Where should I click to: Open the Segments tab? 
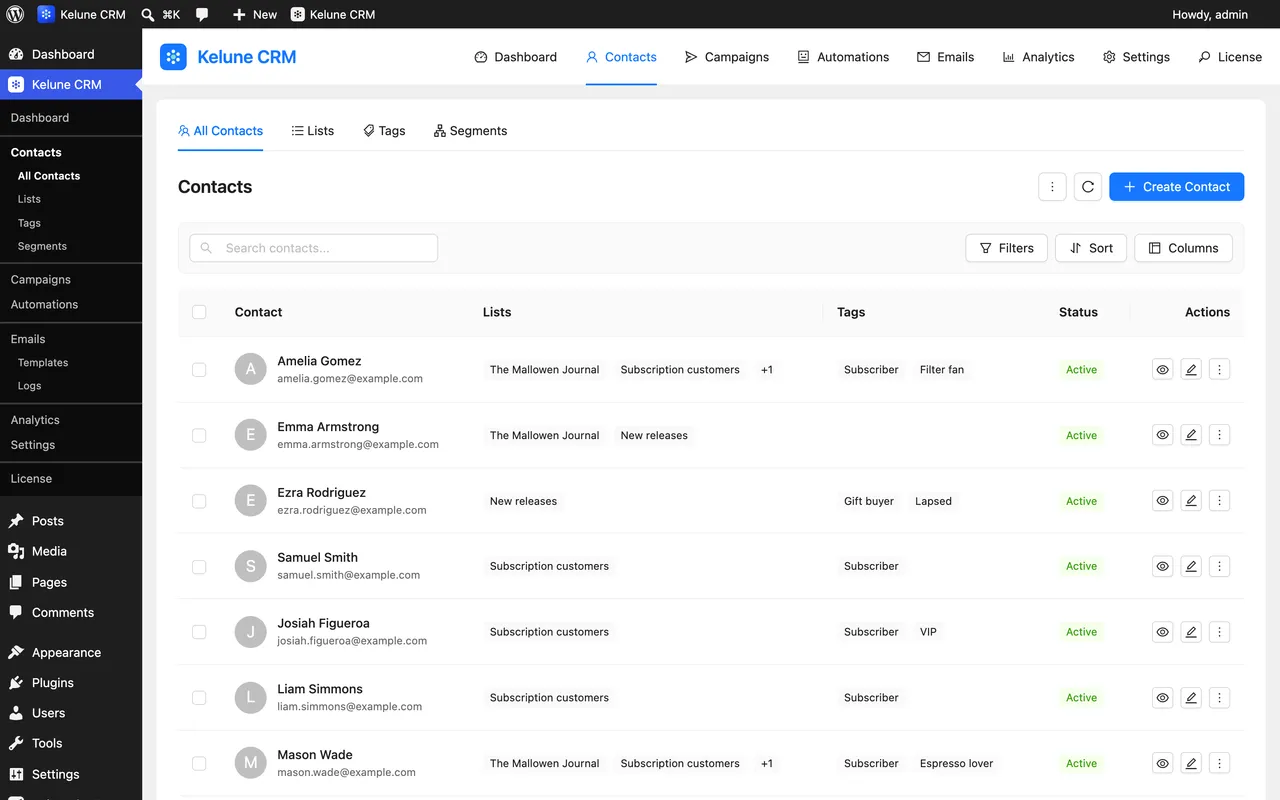470,131
